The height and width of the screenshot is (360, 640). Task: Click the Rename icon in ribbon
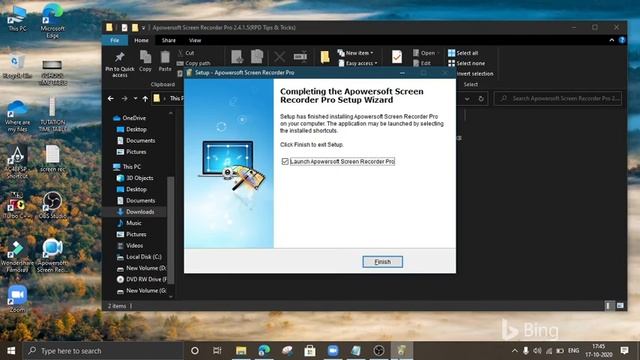point(300,57)
